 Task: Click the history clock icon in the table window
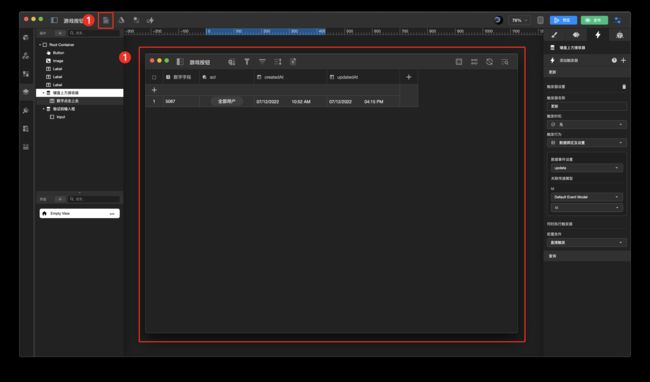tap(490, 62)
